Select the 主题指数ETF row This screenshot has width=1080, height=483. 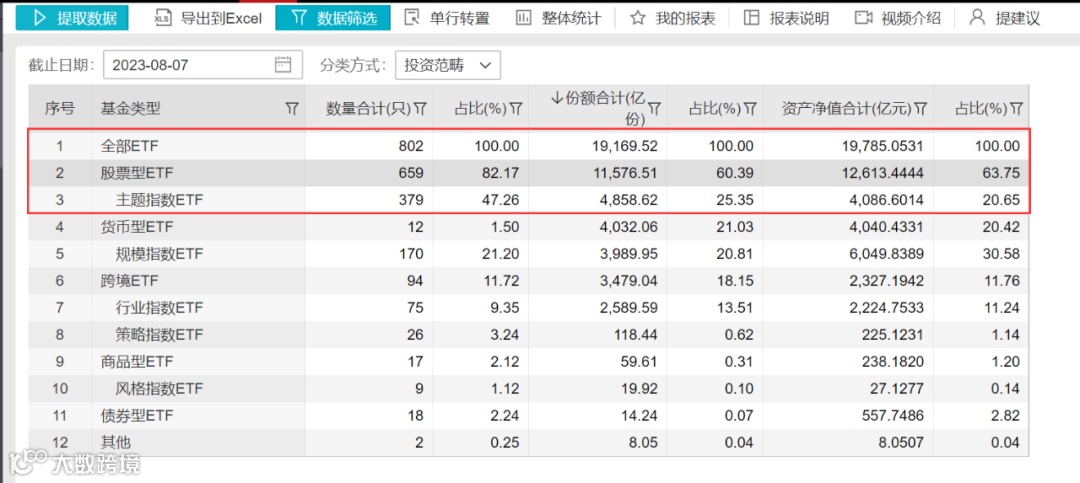pos(528,200)
